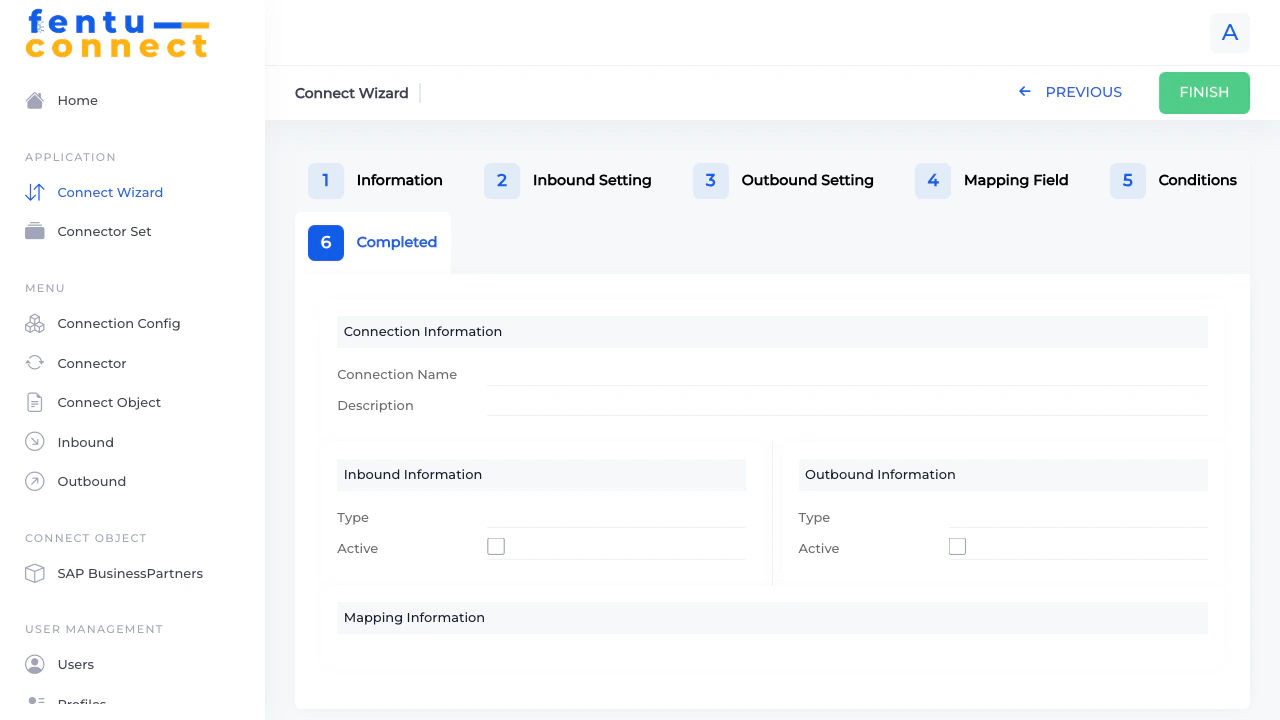Click the Connect Wizard page title
Screen dimensions: 1280x720
(351, 93)
